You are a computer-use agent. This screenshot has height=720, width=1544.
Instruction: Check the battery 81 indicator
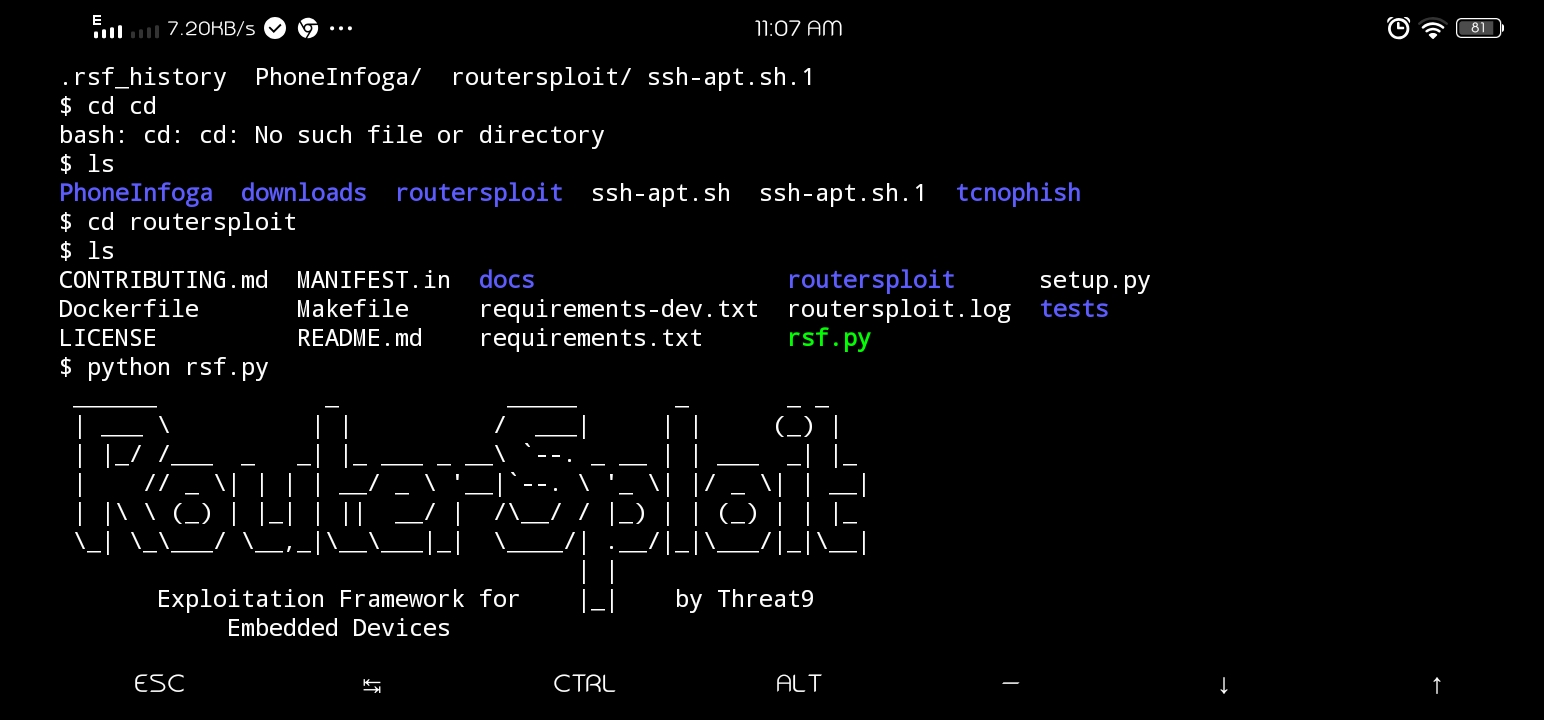point(1480,28)
